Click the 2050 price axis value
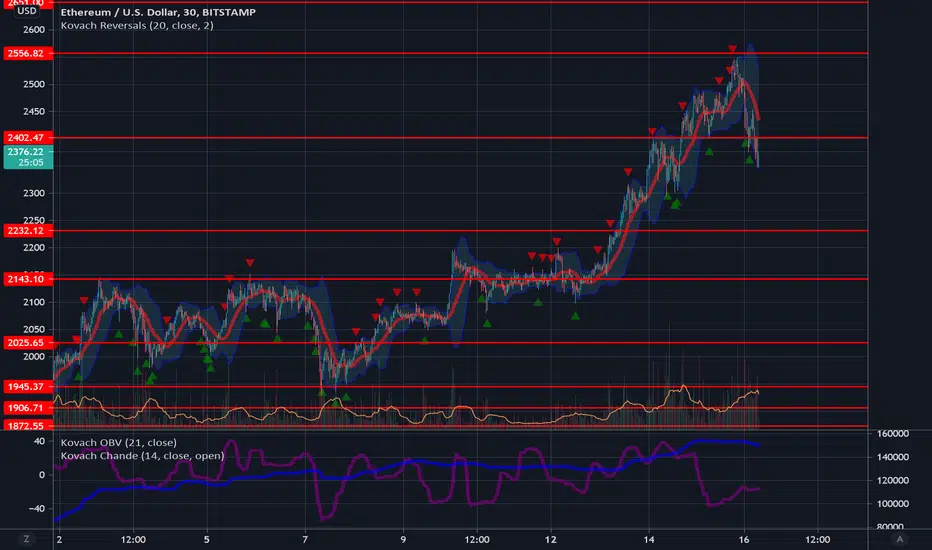932x550 pixels. pos(34,329)
